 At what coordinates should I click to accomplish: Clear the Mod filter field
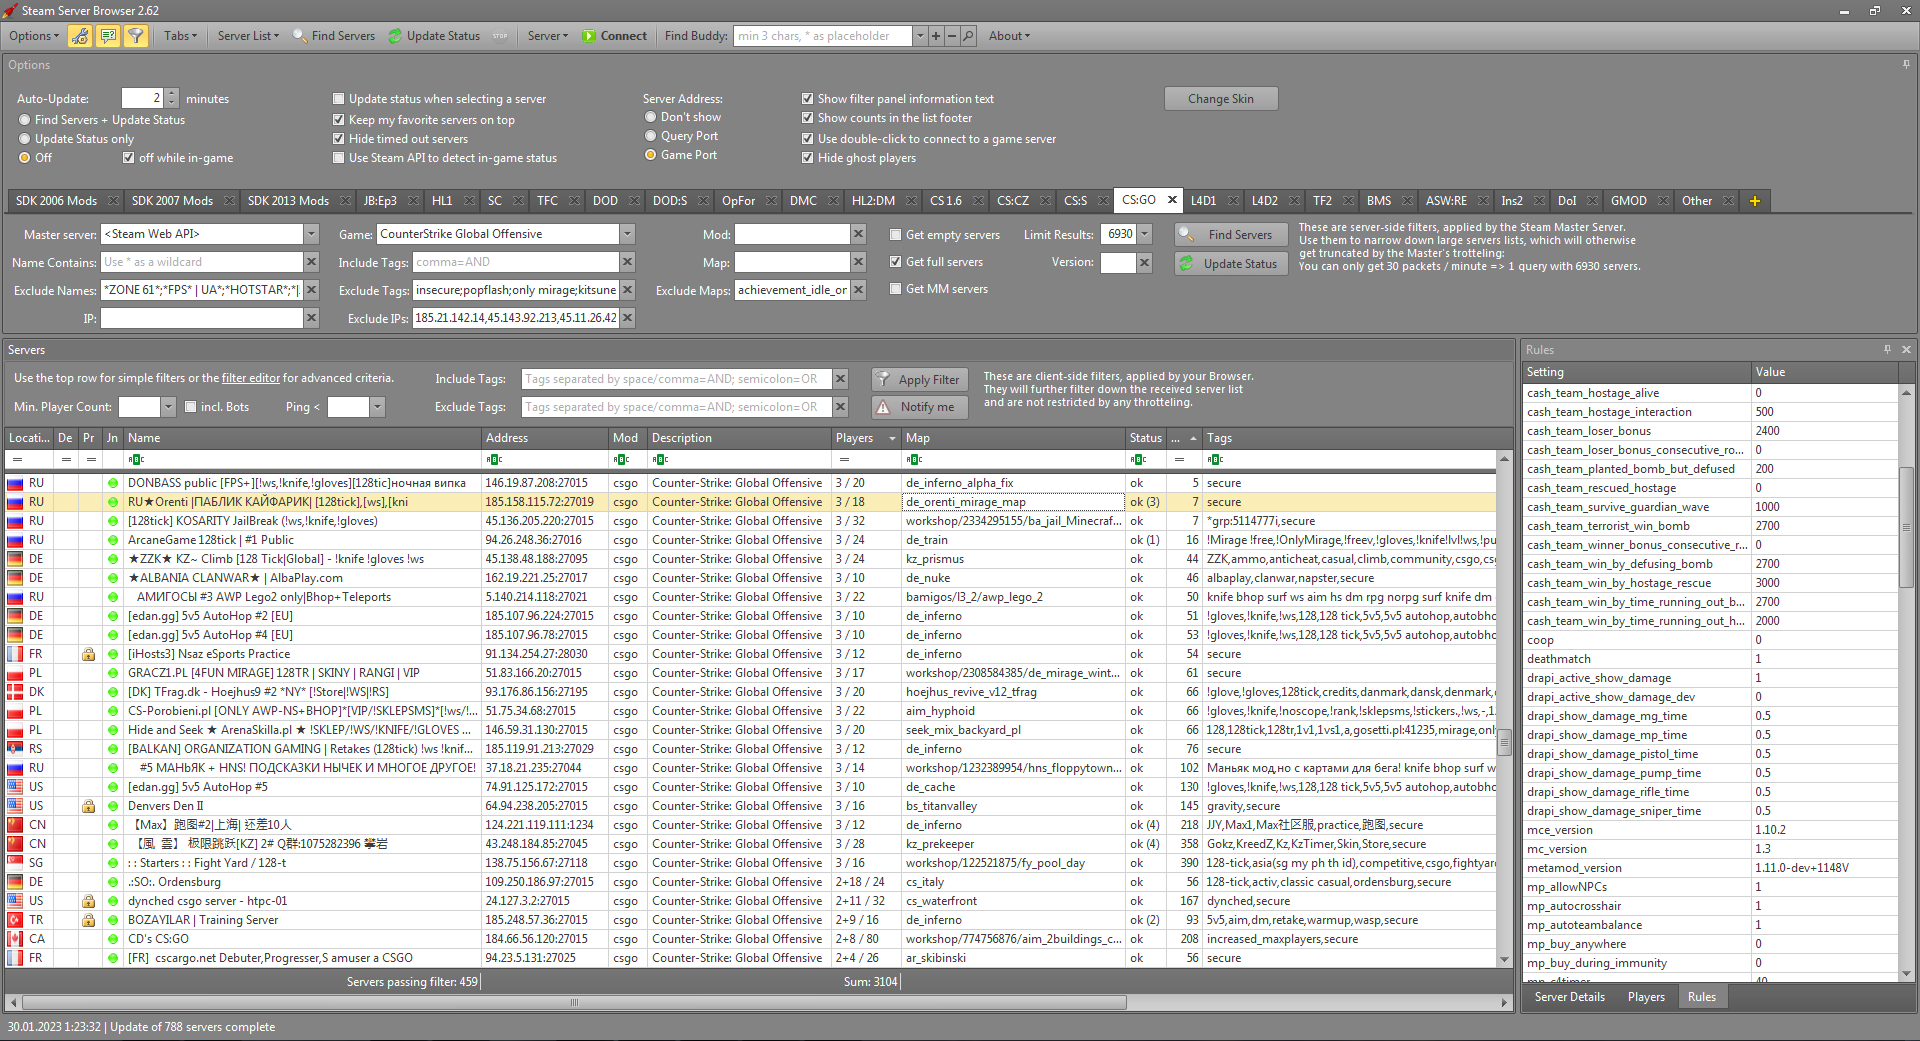858,234
